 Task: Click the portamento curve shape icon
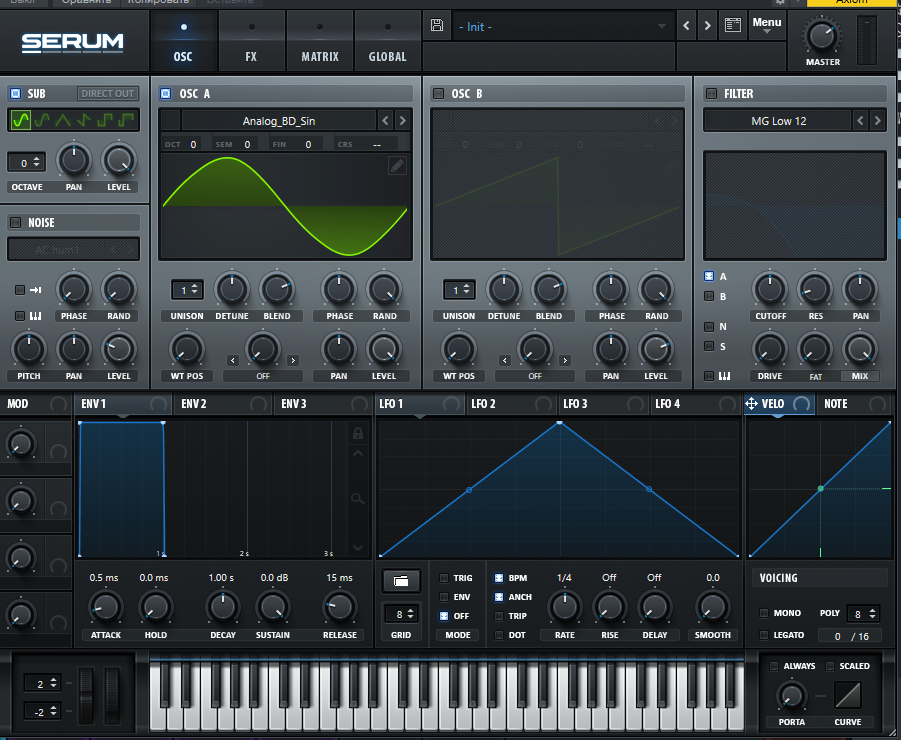pyautogui.click(x=848, y=695)
